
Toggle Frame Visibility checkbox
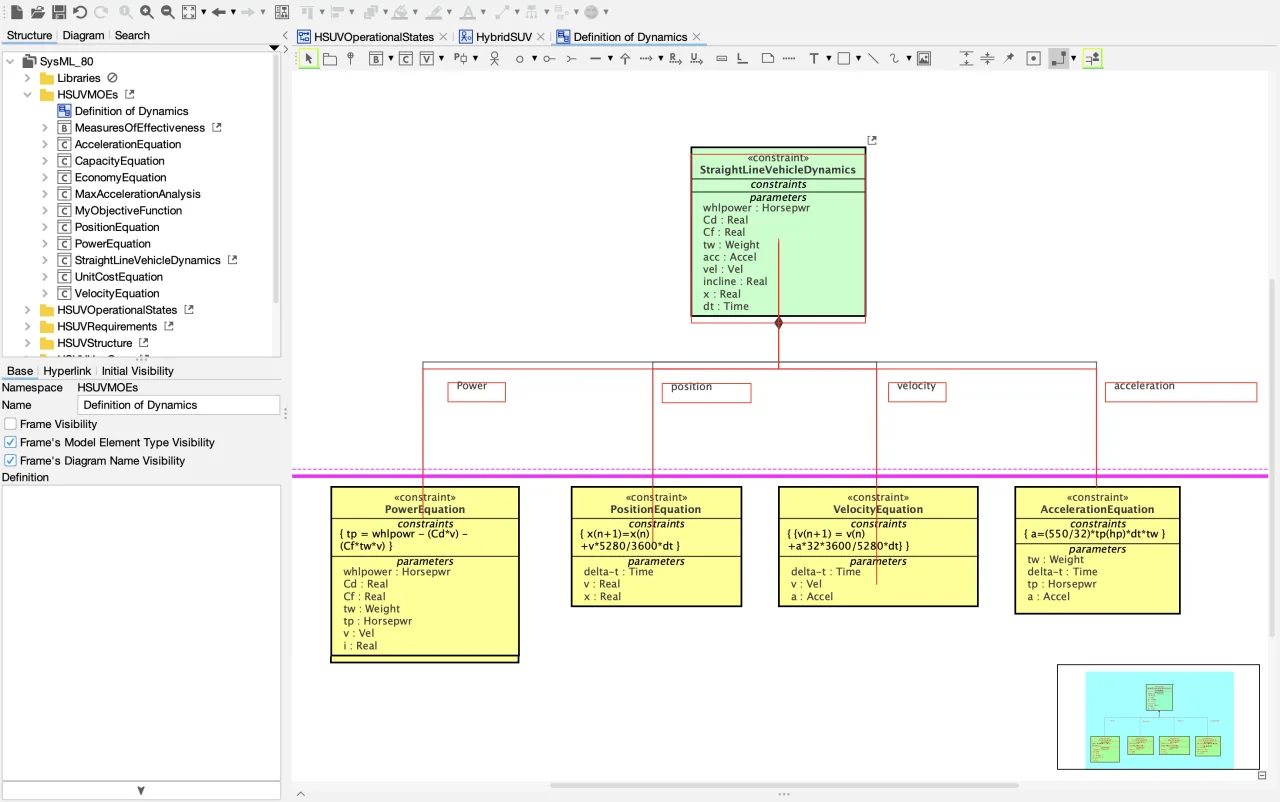[x=11, y=424]
